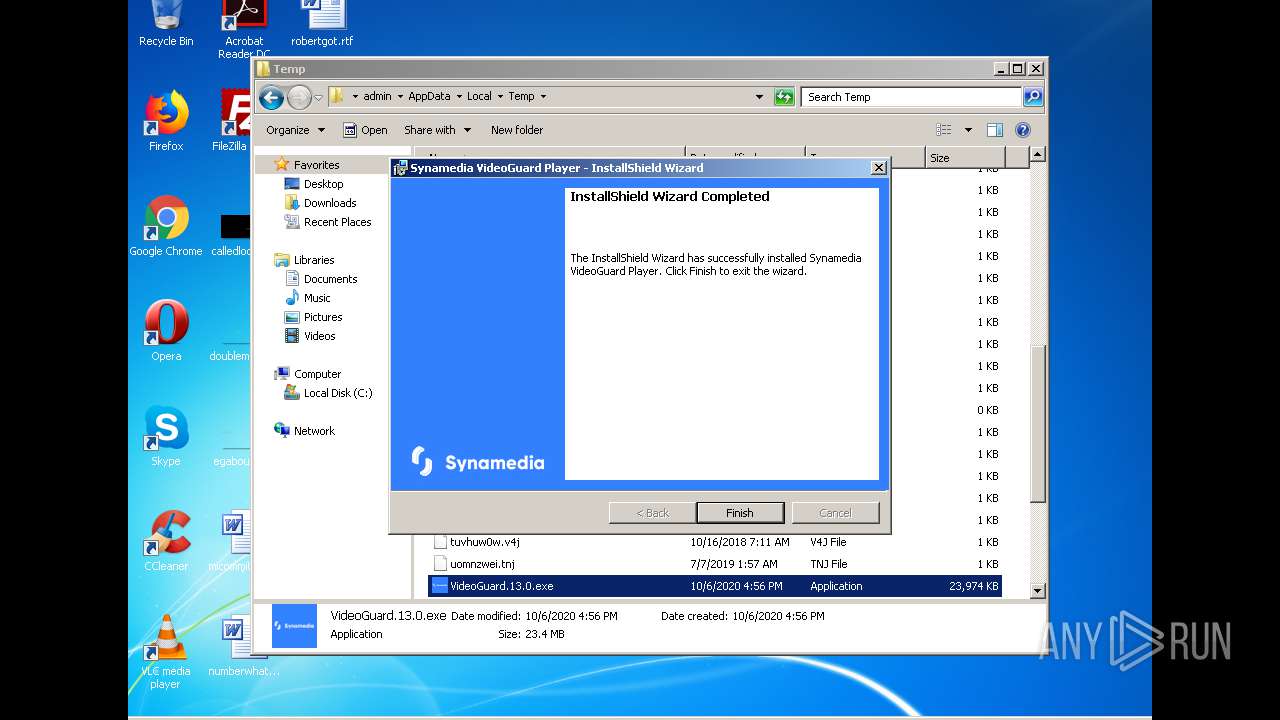Select the VideoGuard.13.0.exe file row
Viewport: 1280px width, 720px height.
(714, 586)
